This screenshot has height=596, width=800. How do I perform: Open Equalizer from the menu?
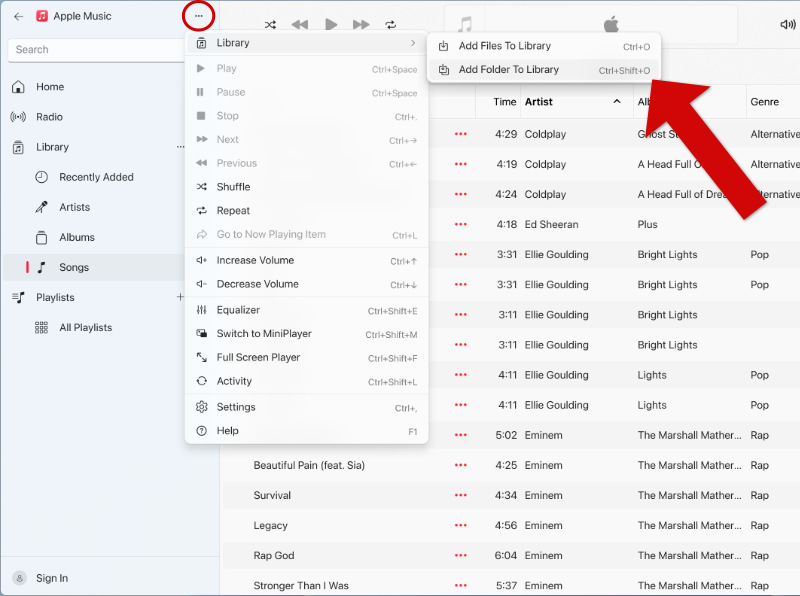[x=306, y=310]
